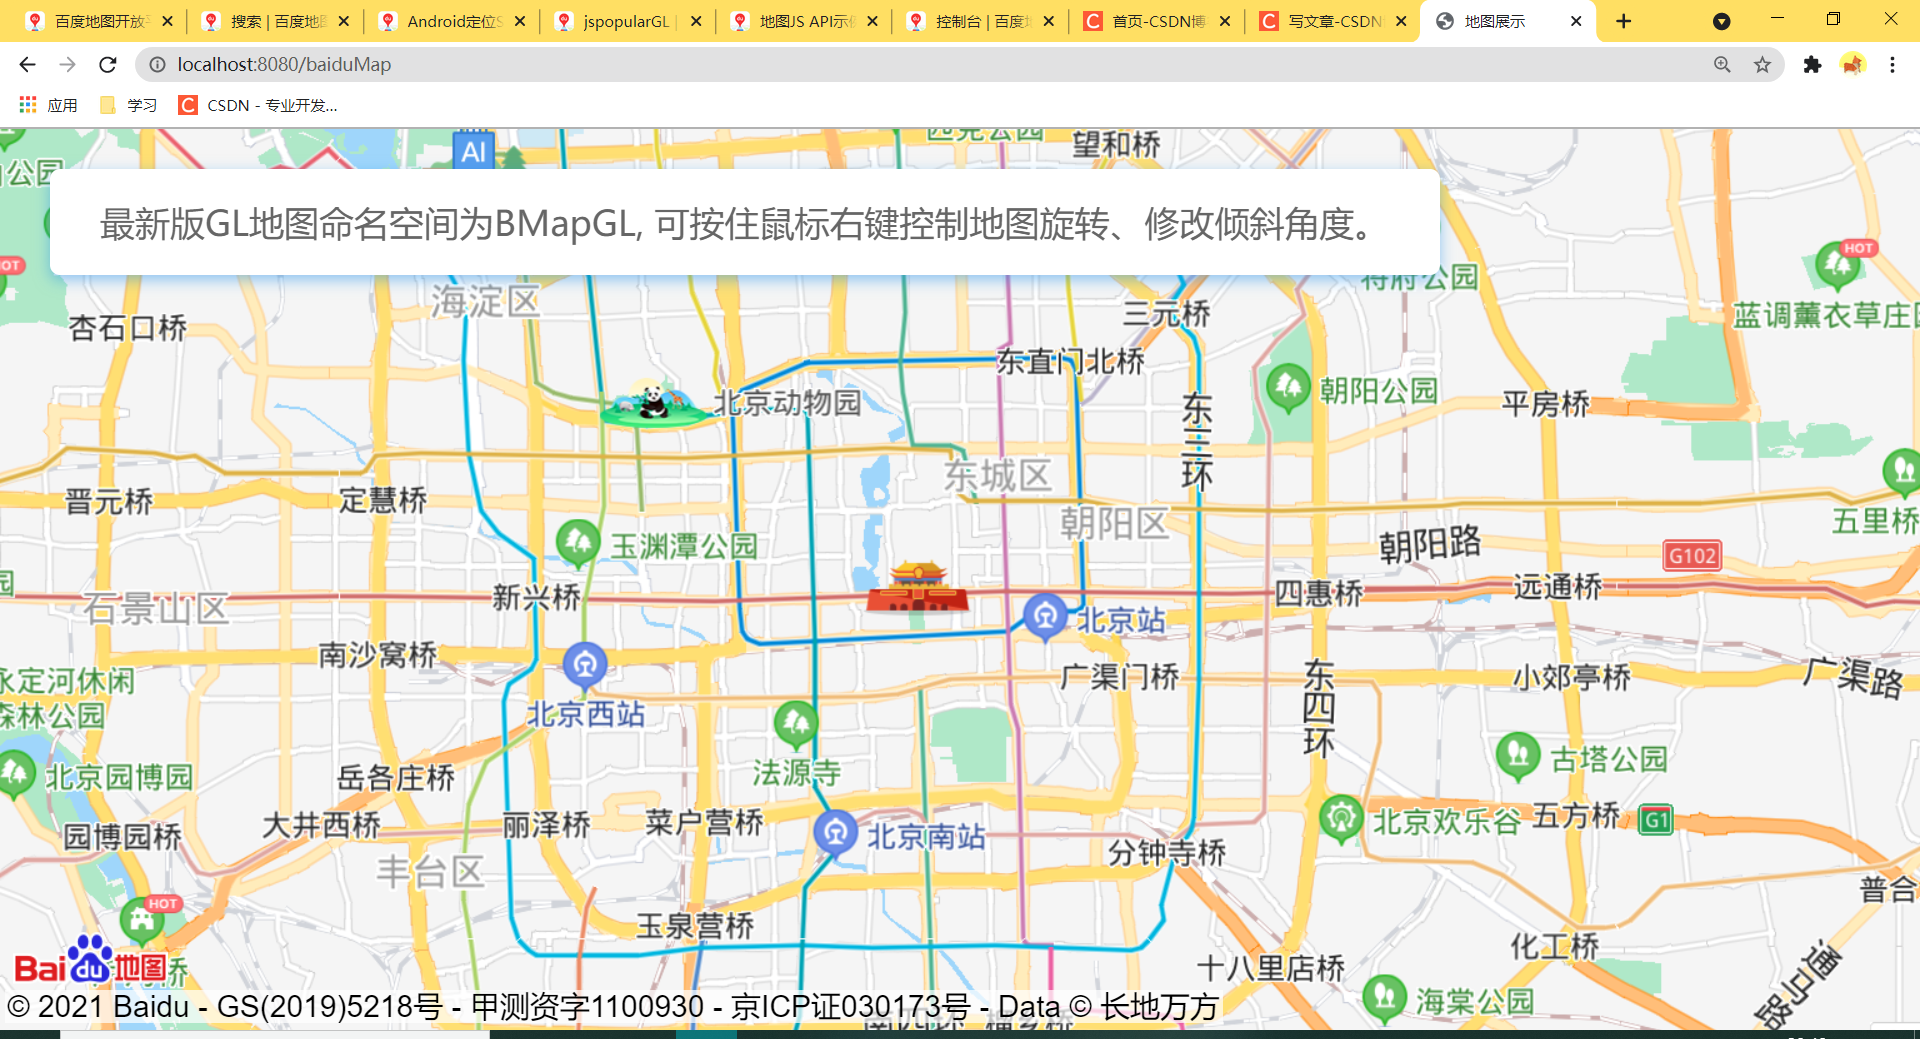Reload the baiduMap page
The width and height of the screenshot is (1920, 1039).
click(x=108, y=64)
